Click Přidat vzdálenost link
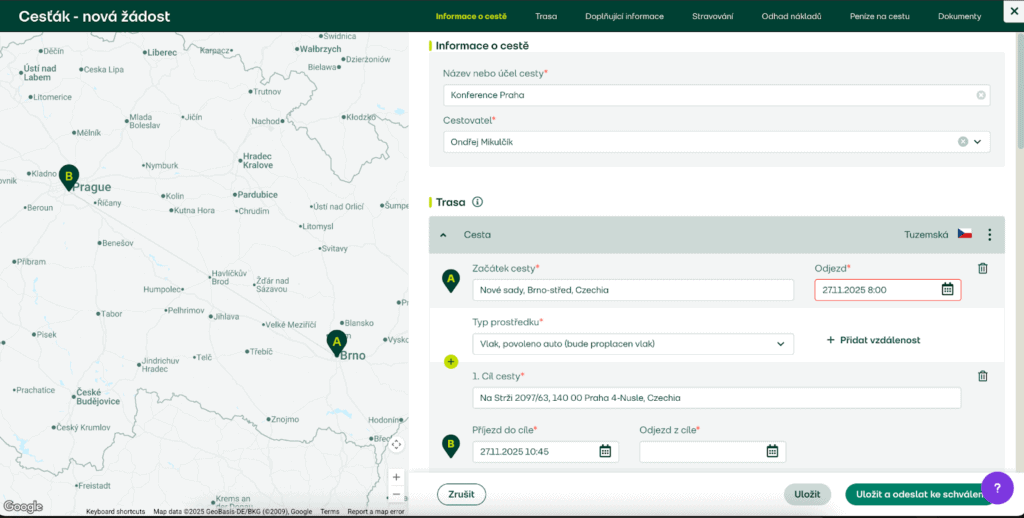The image size is (1024, 518). [873, 340]
